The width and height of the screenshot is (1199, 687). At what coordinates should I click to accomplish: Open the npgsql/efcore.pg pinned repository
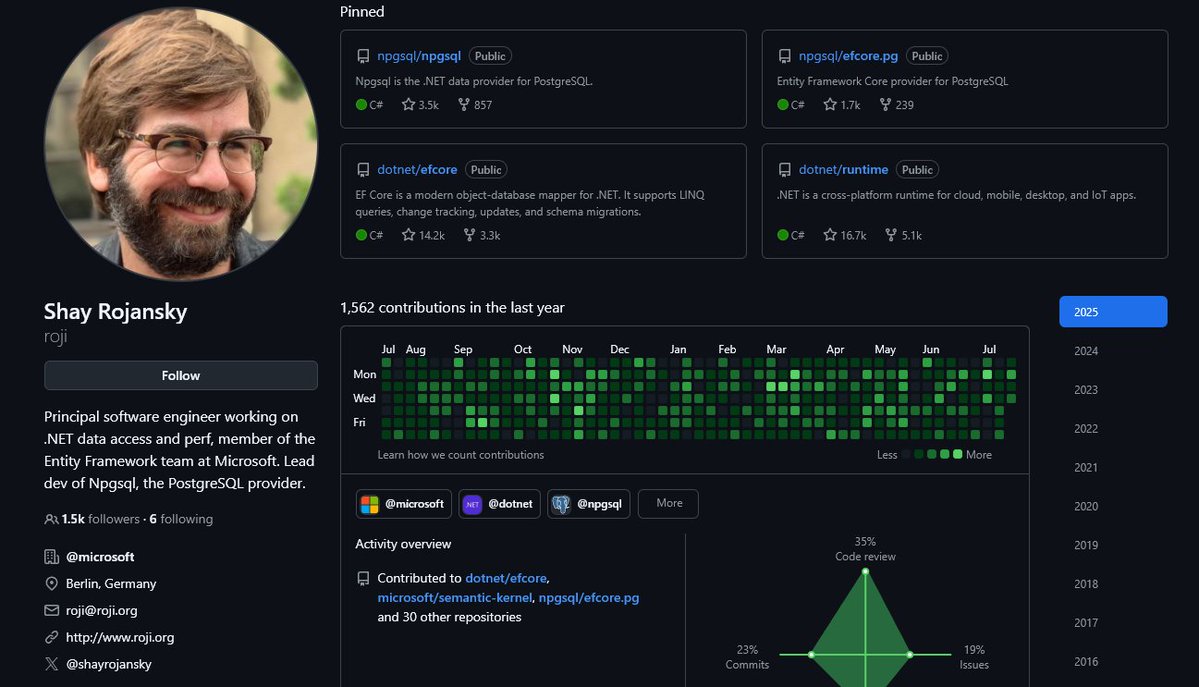point(848,56)
